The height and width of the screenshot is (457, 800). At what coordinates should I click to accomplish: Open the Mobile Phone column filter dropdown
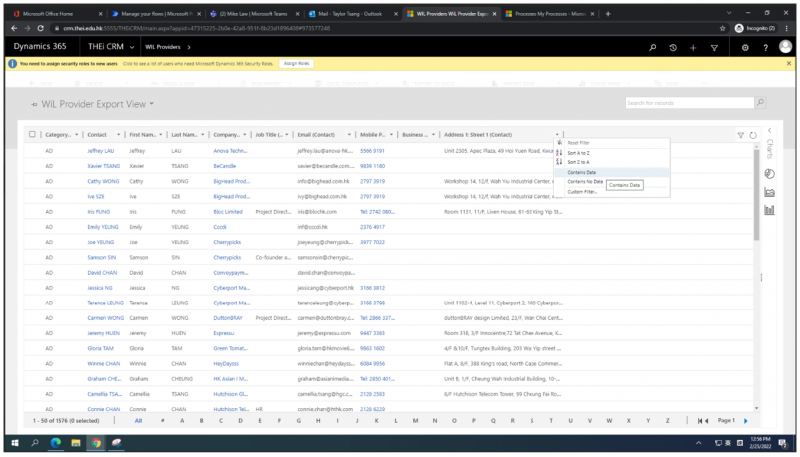tap(391, 135)
